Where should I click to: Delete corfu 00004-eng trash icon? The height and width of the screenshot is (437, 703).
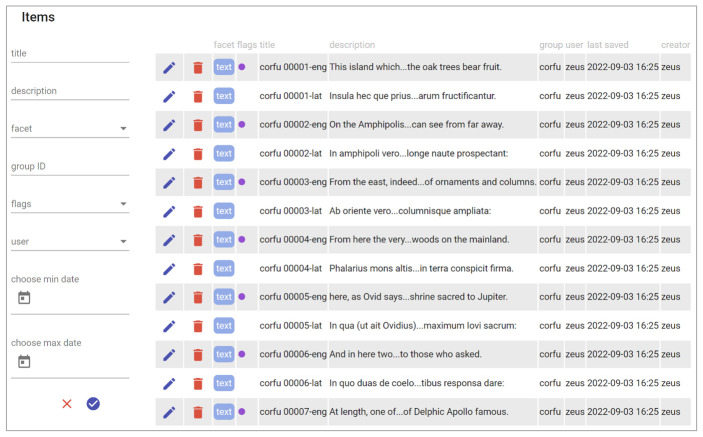[x=198, y=240]
